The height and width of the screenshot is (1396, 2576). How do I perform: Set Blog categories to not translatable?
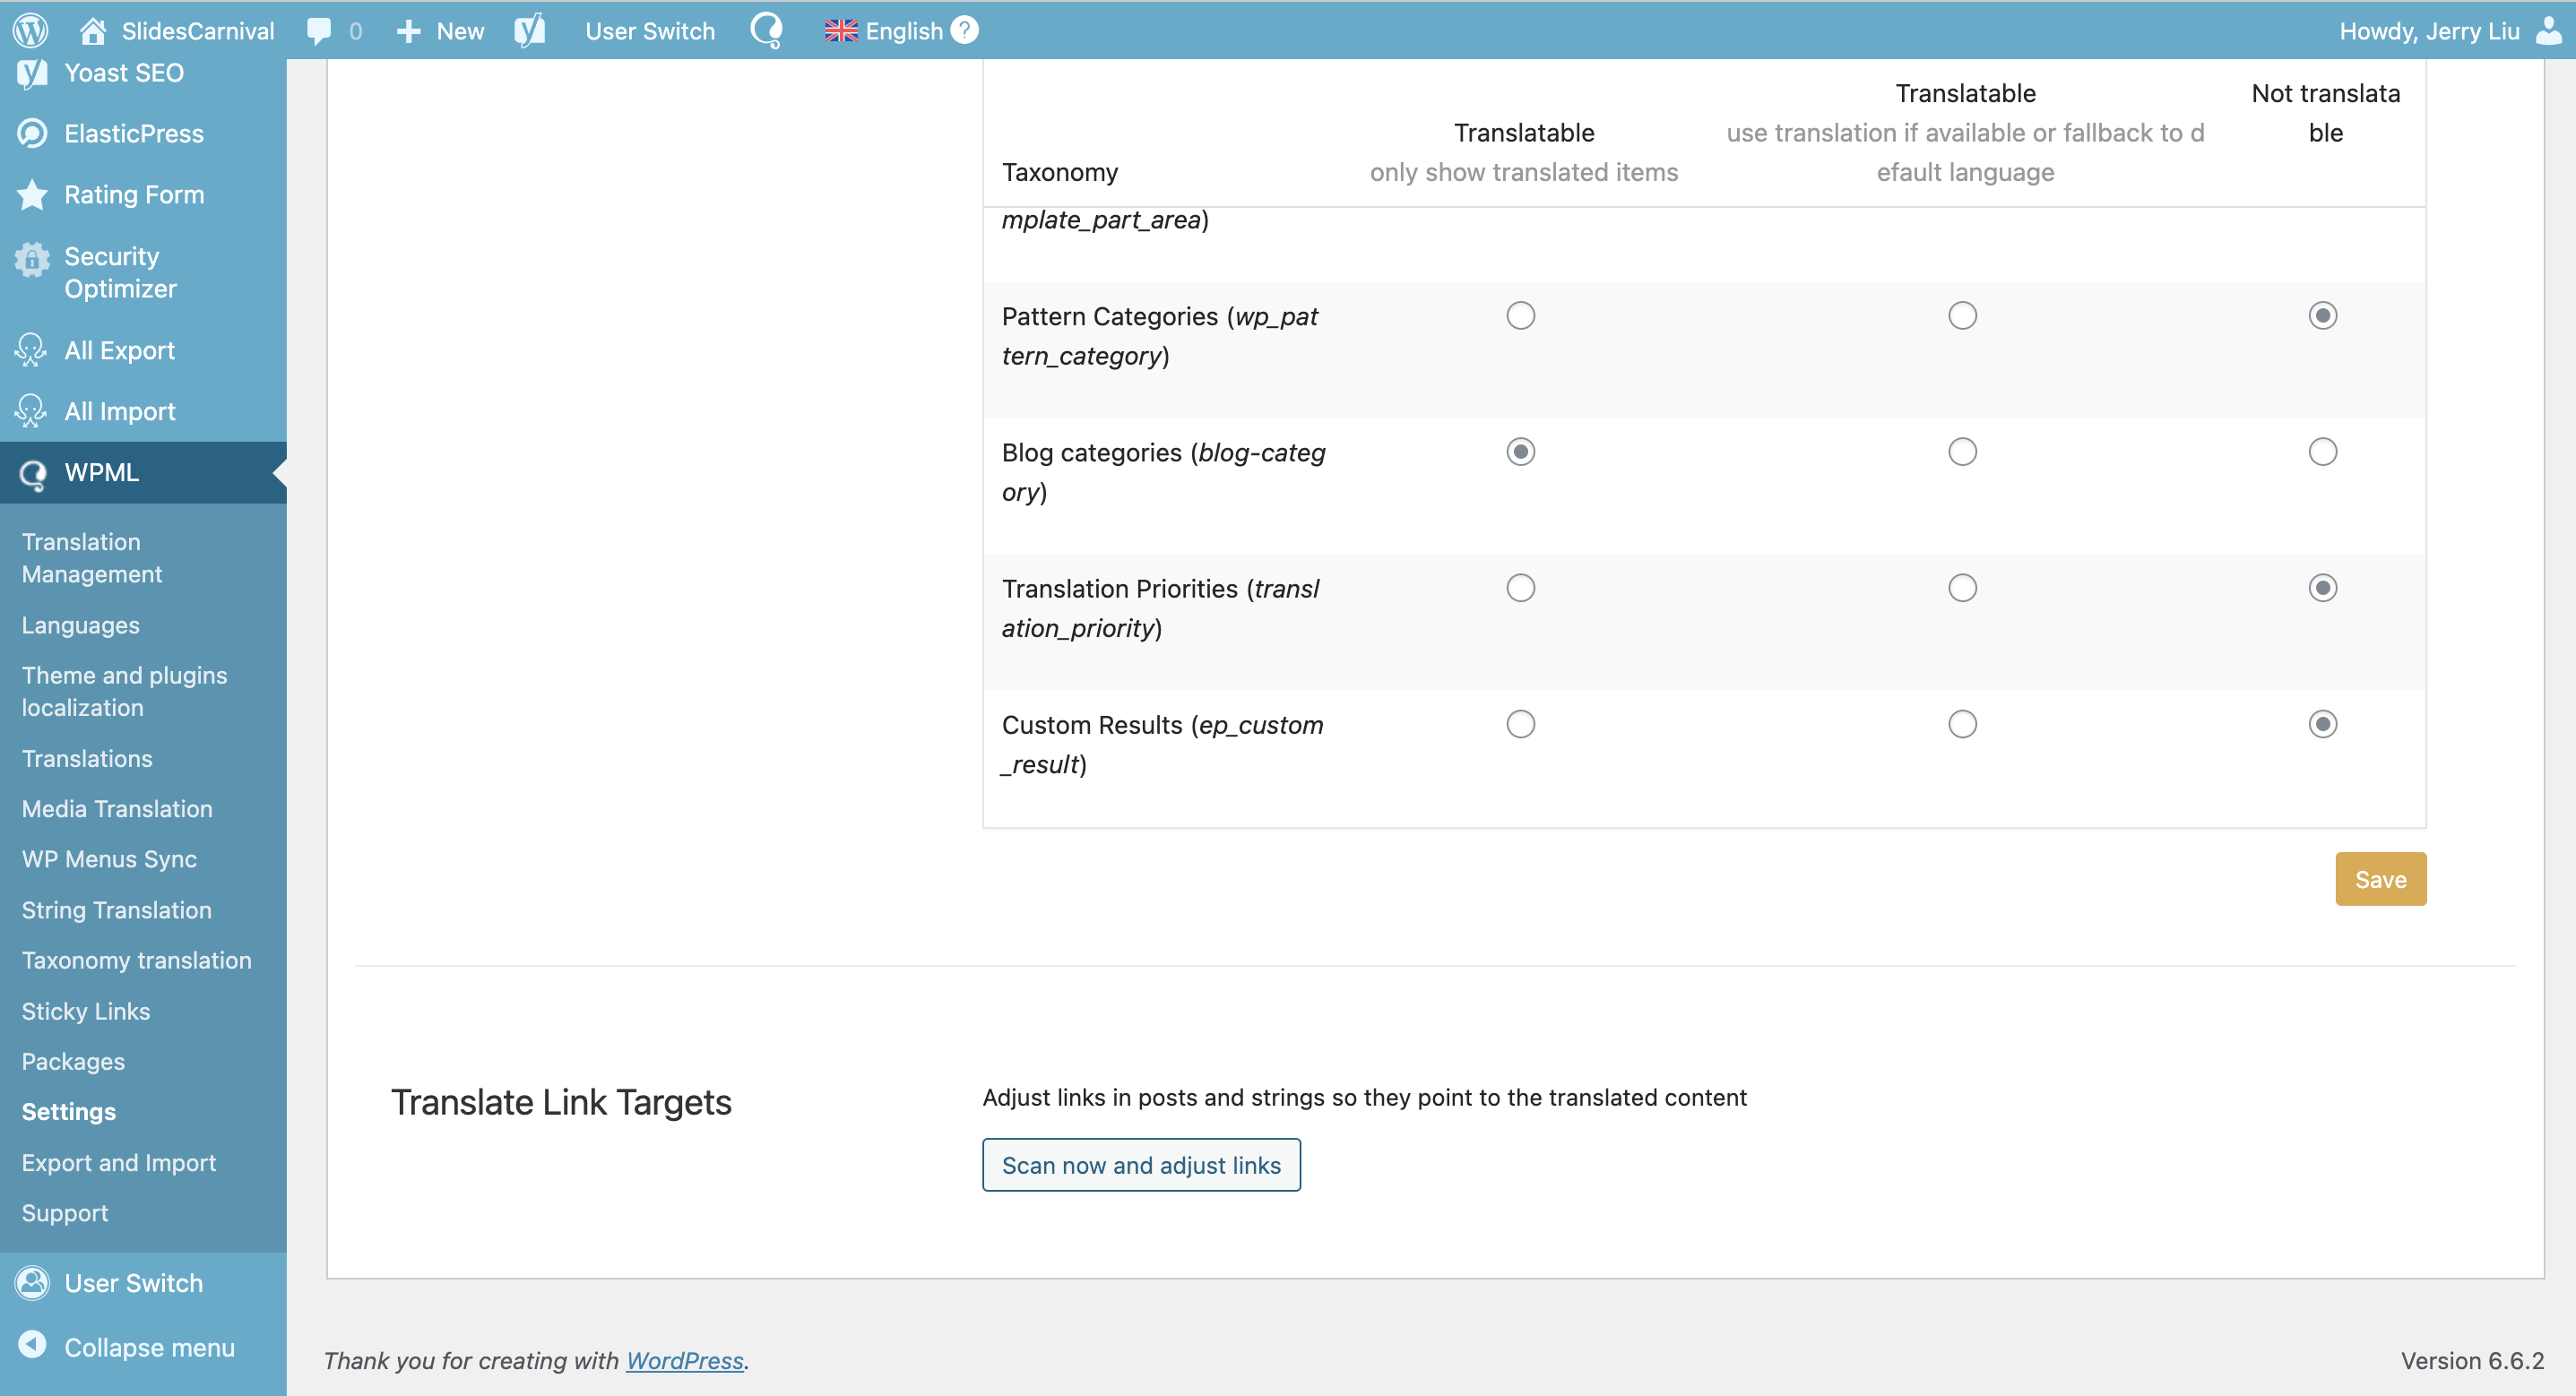click(2322, 452)
